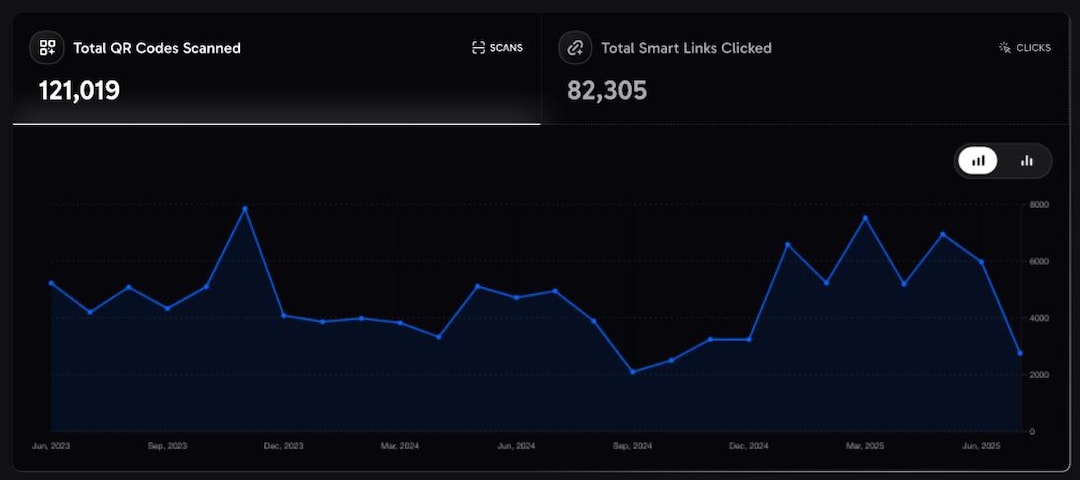Click the Mar, 2025 axis label
The width and height of the screenshot is (1080, 480).
865,446
